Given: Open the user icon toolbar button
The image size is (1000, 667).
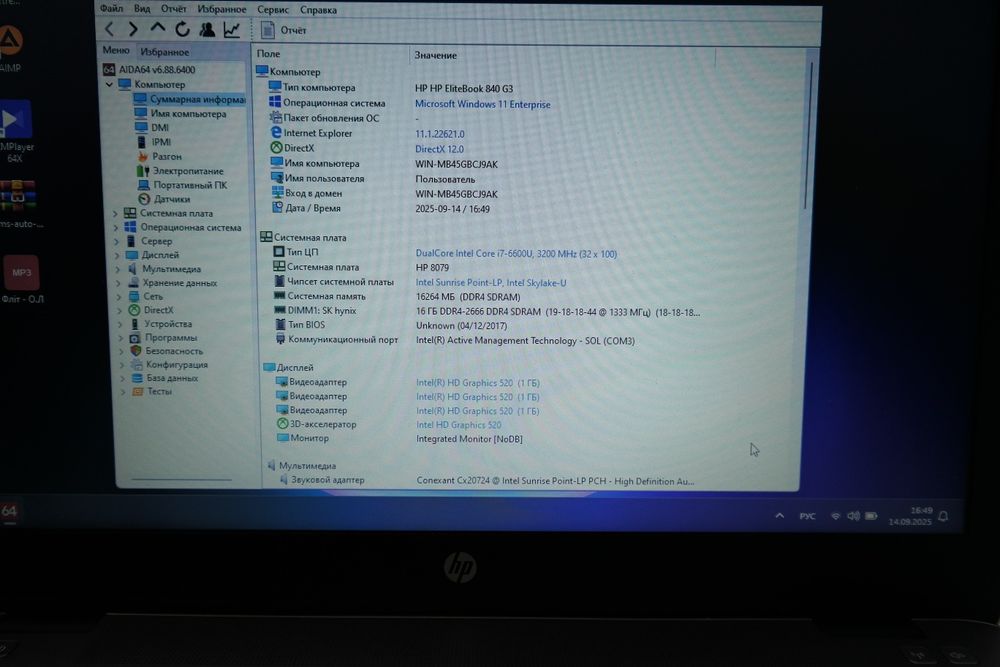Looking at the screenshot, I should [207, 29].
